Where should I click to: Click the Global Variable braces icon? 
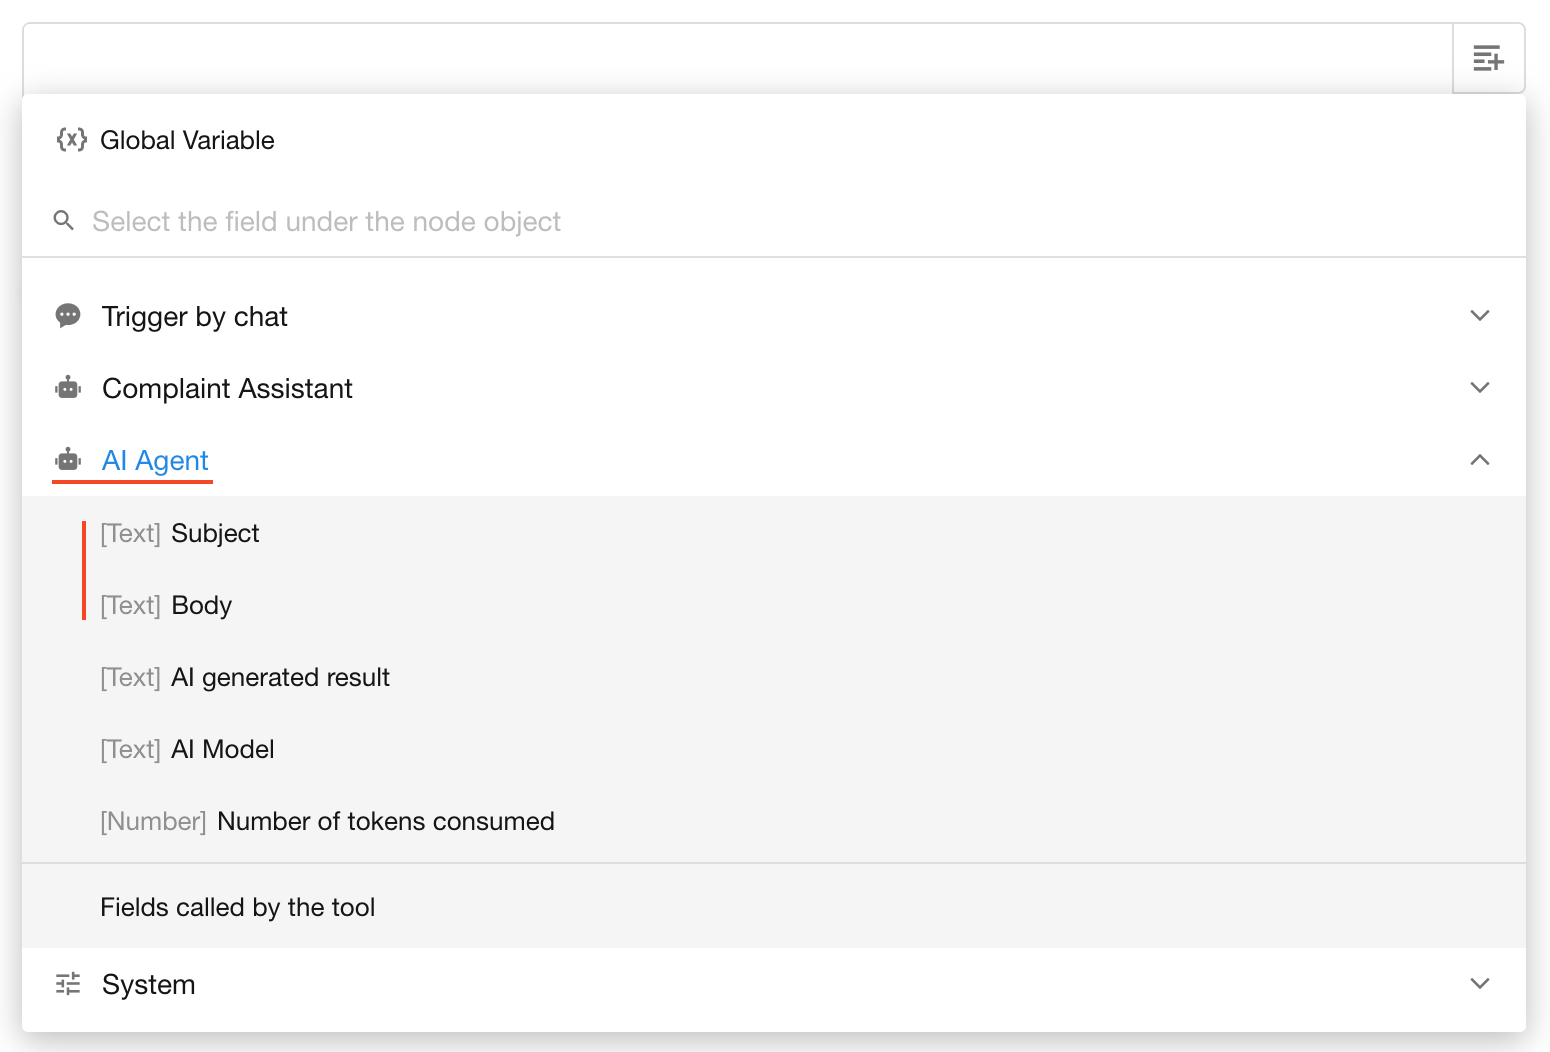[71, 140]
